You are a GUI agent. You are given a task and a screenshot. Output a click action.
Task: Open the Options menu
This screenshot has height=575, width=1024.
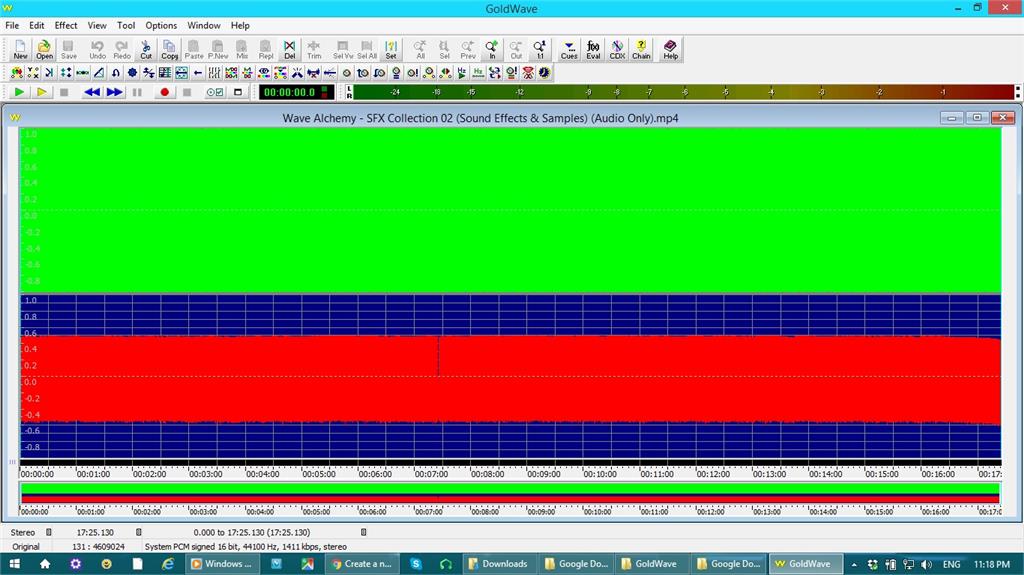pos(161,25)
